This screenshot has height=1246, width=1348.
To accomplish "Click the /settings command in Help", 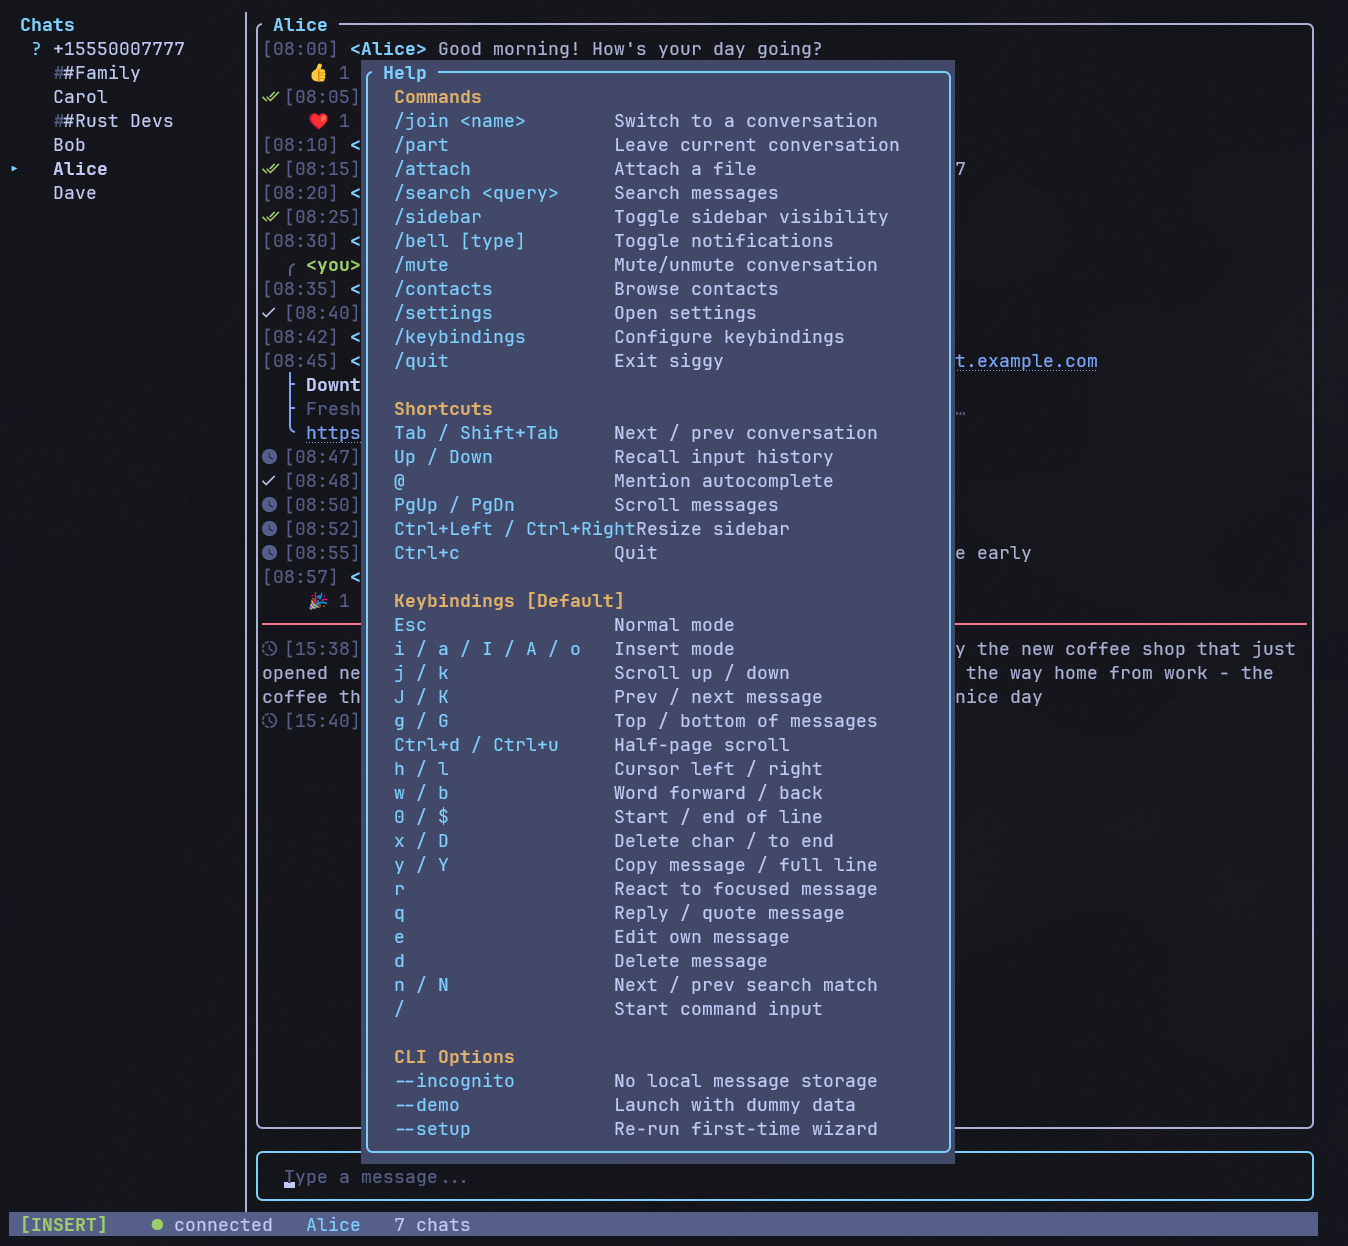I will (x=443, y=313).
